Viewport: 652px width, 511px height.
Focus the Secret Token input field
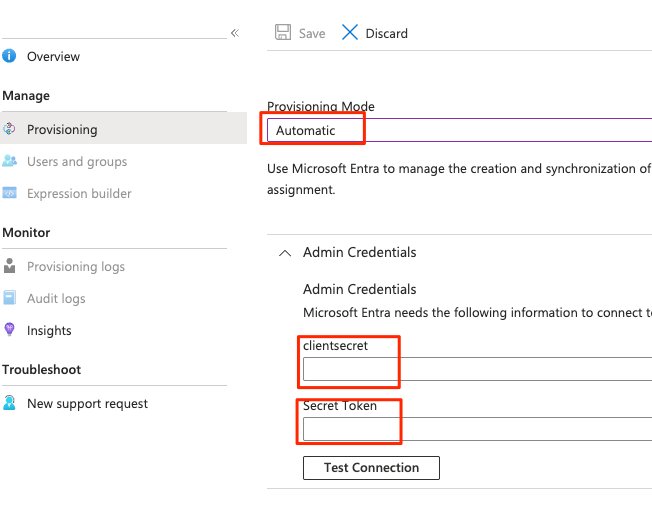477,429
